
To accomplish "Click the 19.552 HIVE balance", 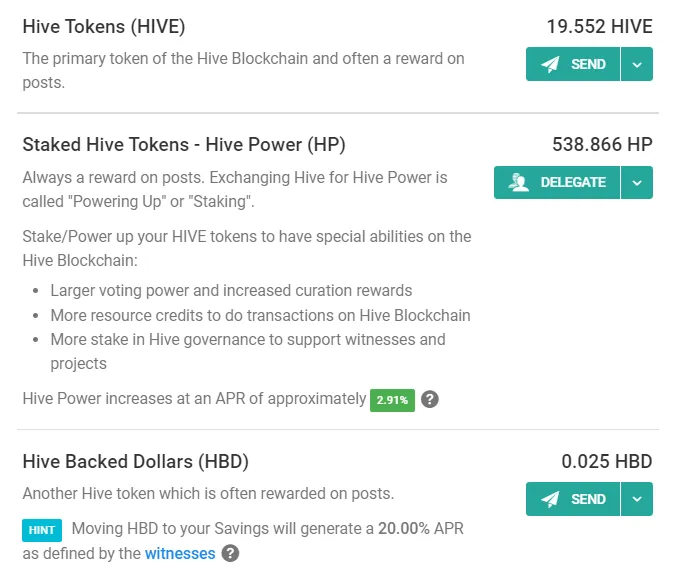I will coord(599,26).
